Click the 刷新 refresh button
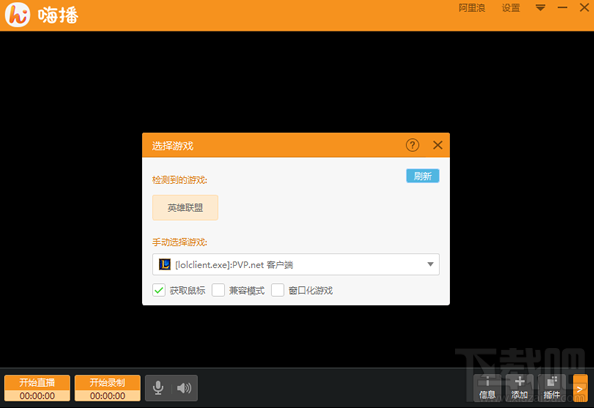Screen dimensions: 594x408 coord(423,176)
